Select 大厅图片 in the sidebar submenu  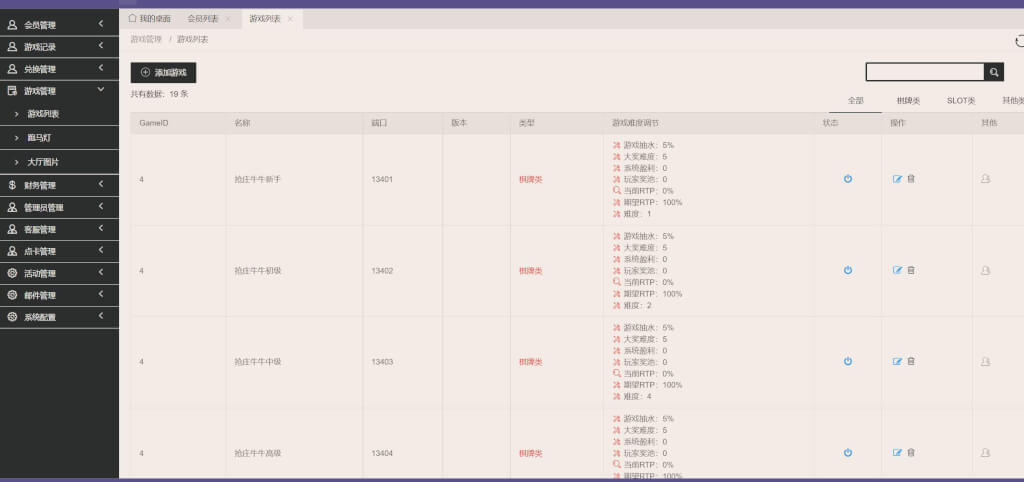coord(43,162)
